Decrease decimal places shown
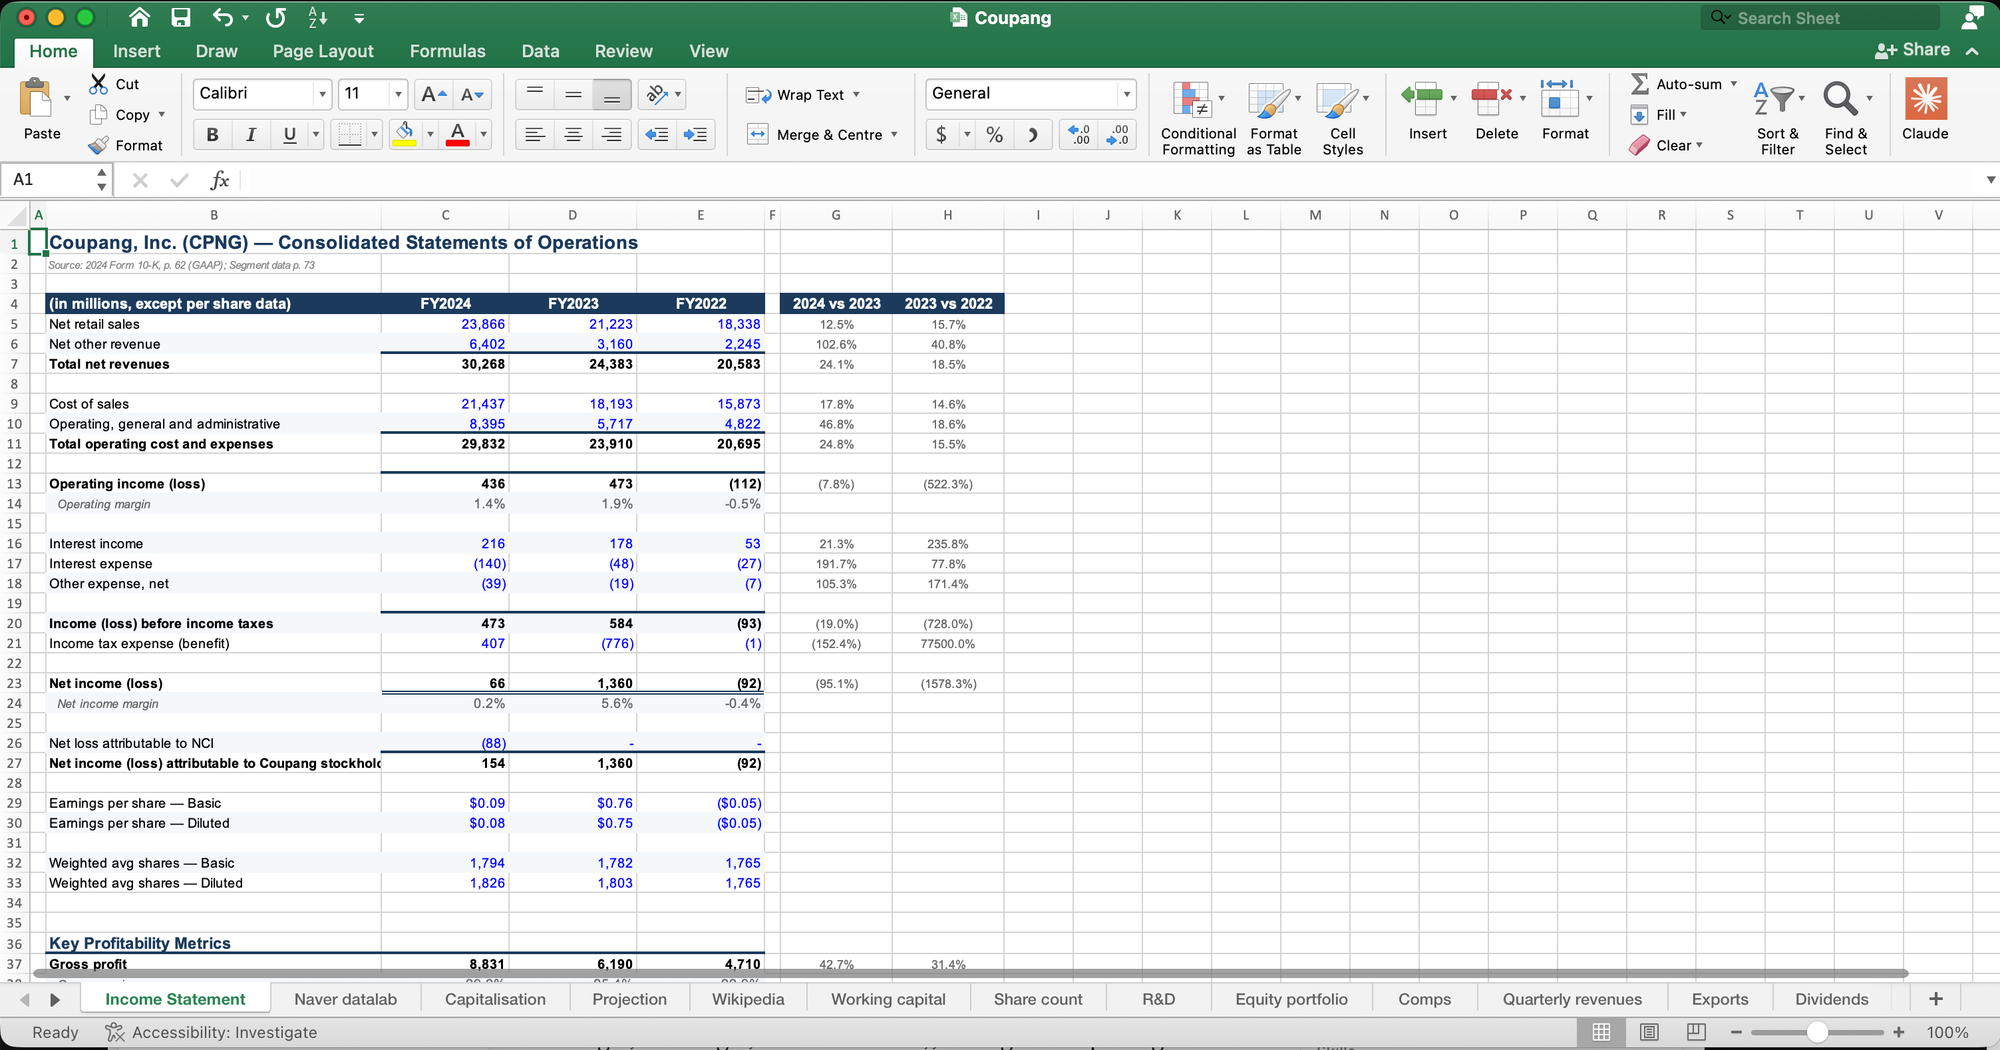The width and height of the screenshot is (2000, 1050). pyautogui.click(x=1117, y=135)
